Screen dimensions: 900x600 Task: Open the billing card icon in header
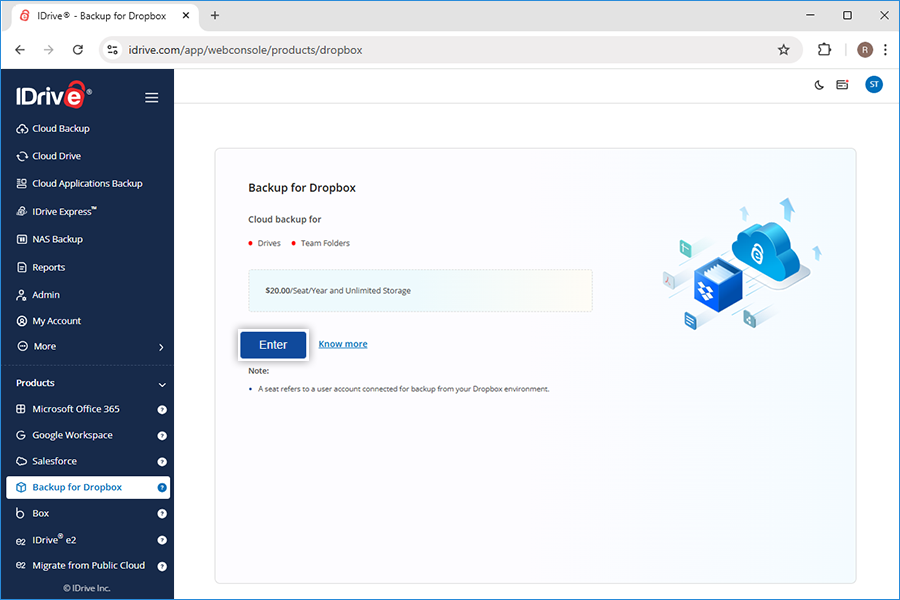tap(842, 85)
